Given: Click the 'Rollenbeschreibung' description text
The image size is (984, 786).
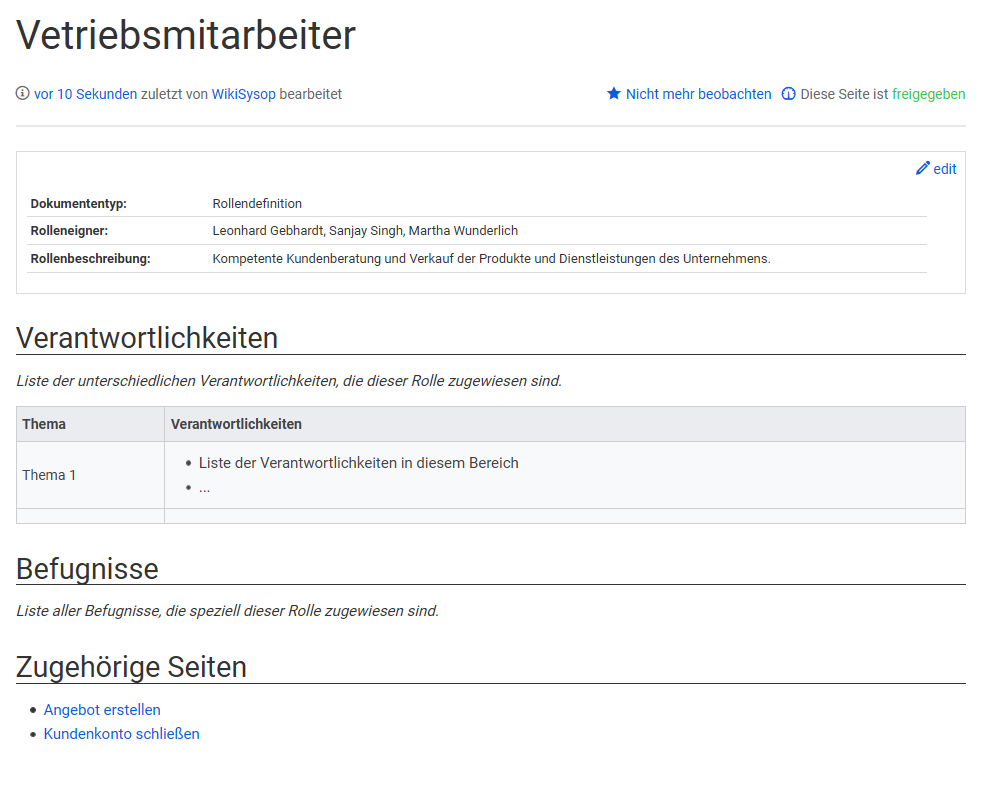Looking at the screenshot, I should 491,259.
